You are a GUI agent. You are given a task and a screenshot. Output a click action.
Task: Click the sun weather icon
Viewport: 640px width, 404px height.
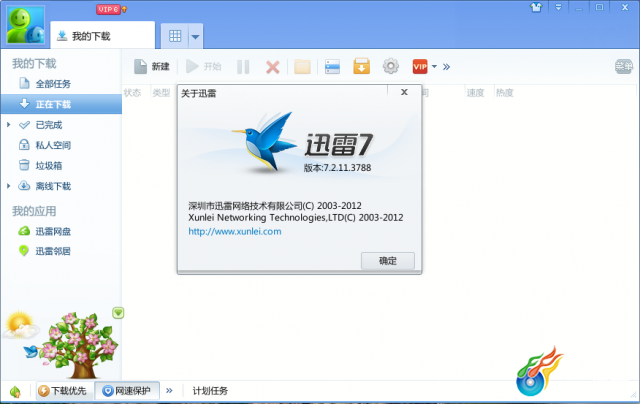pyautogui.click(x=20, y=325)
